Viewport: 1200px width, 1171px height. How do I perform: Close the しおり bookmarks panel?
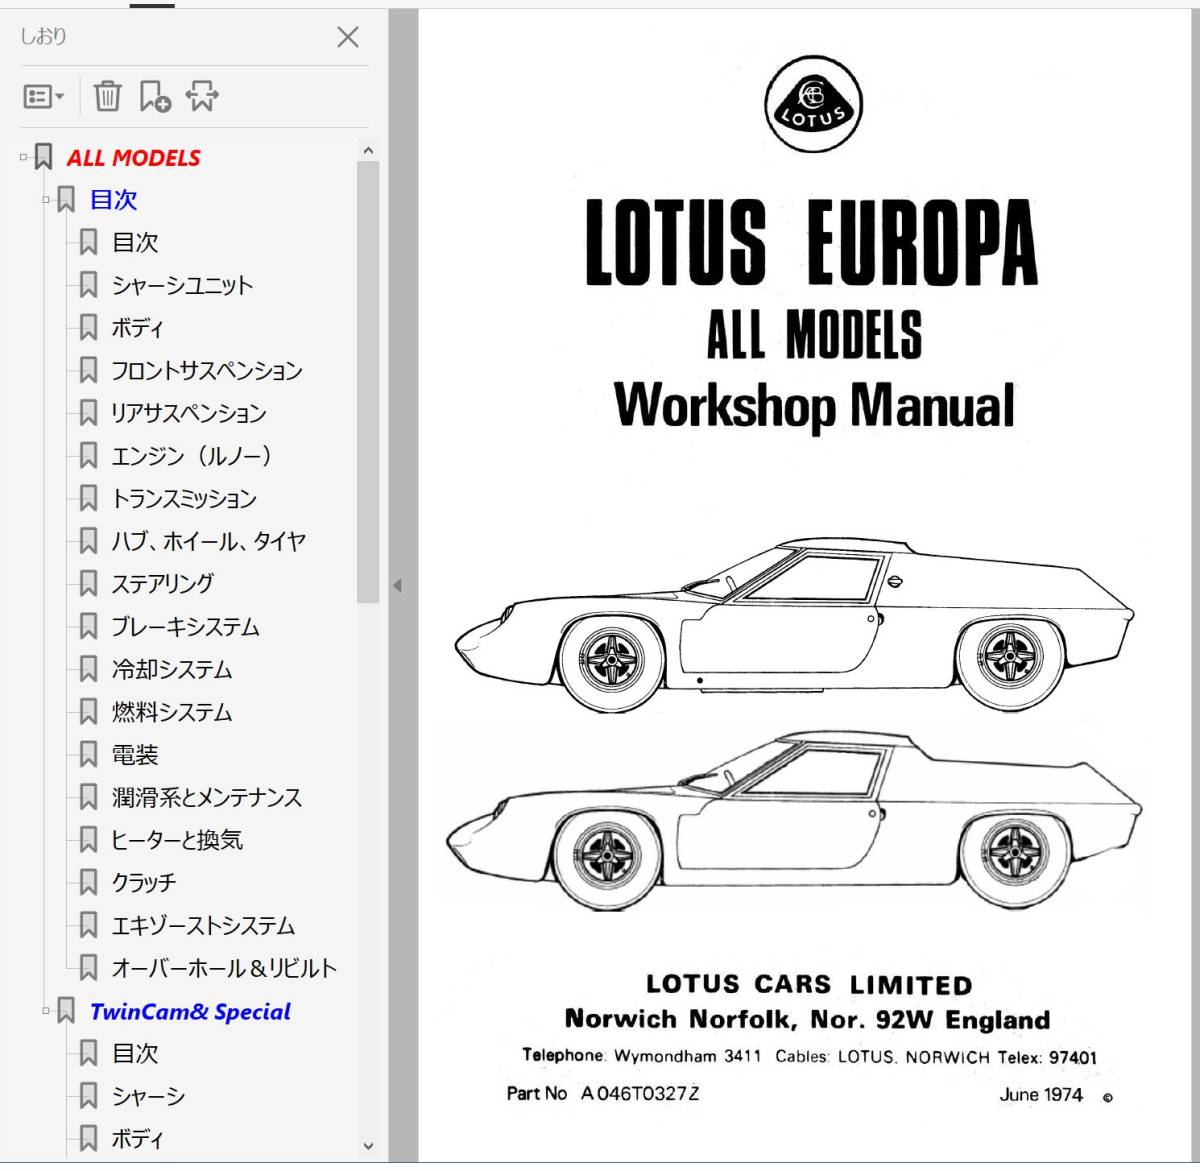pyautogui.click(x=348, y=37)
